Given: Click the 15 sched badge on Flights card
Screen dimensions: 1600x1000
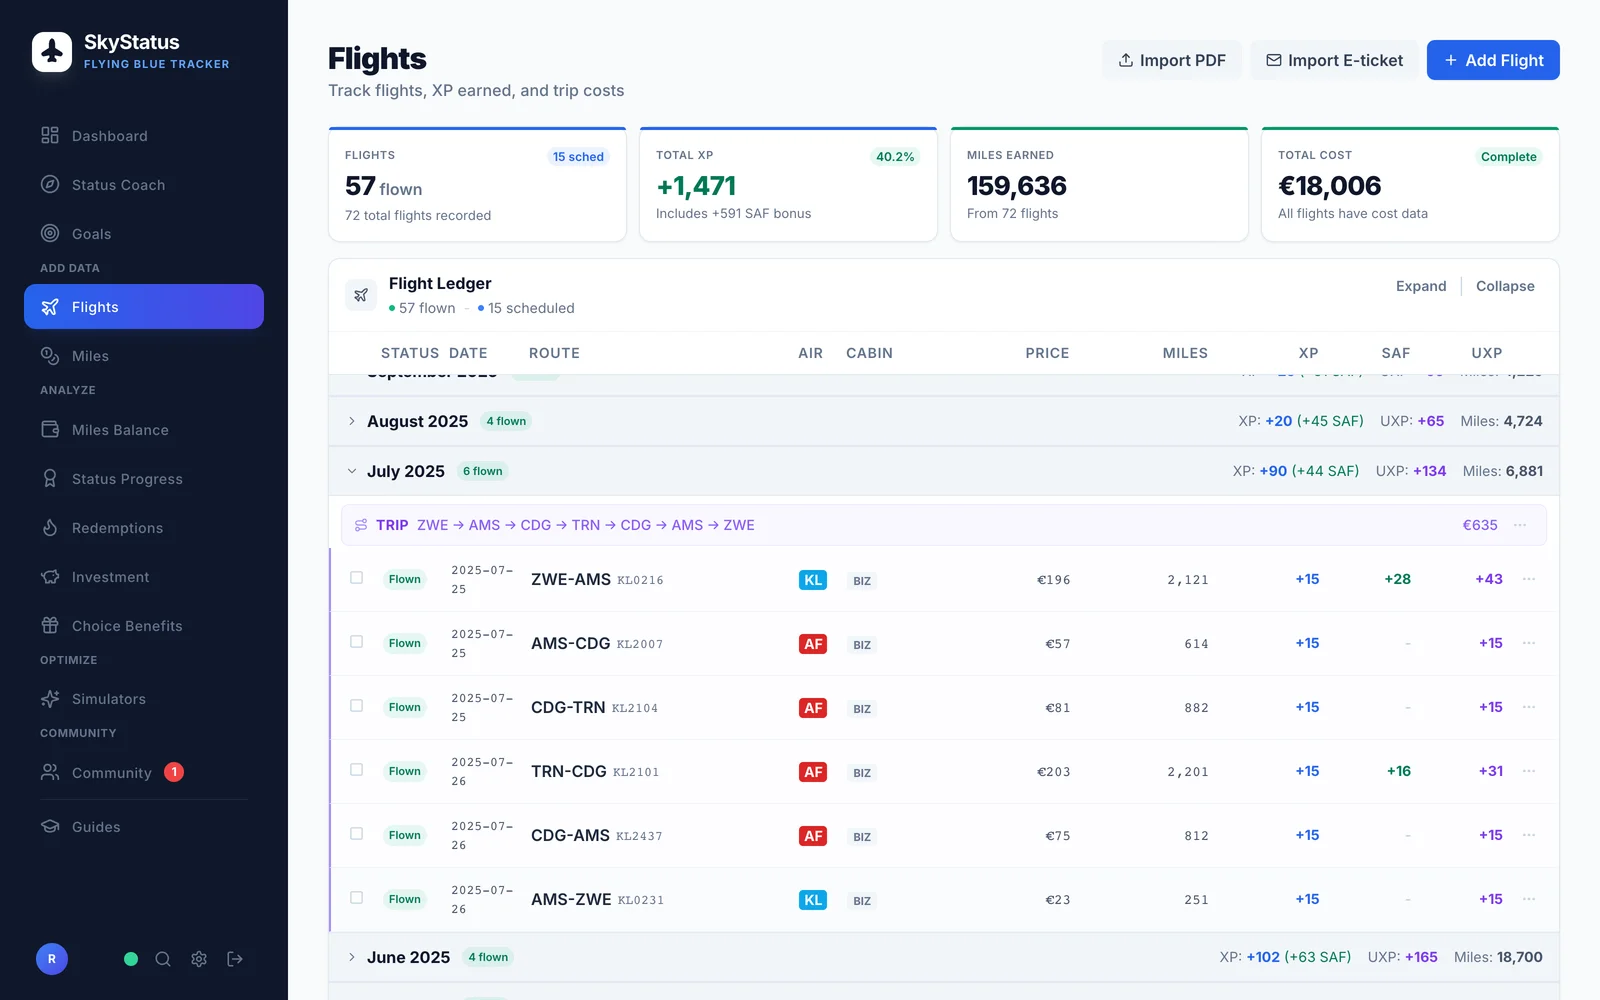Looking at the screenshot, I should [578, 157].
